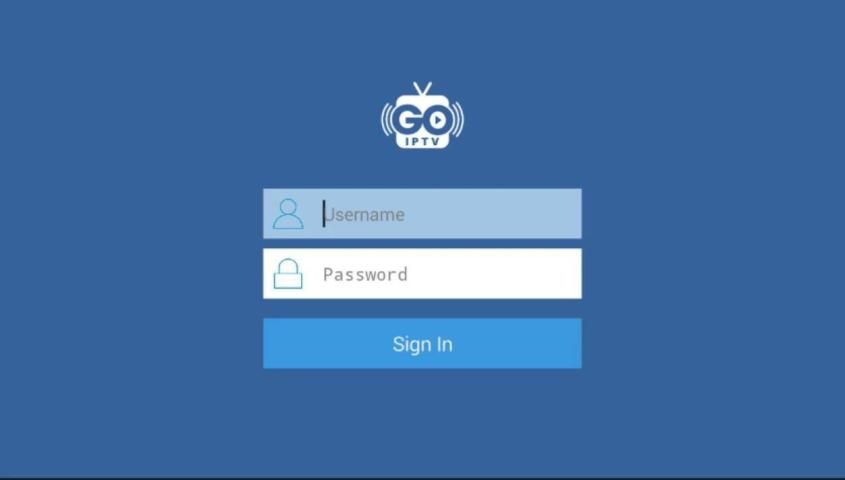Image resolution: width=845 pixels, height=480 pixels.
Task: Click the empty right side of the Password box
Action: pyautogui.click(x=517, y=273)
